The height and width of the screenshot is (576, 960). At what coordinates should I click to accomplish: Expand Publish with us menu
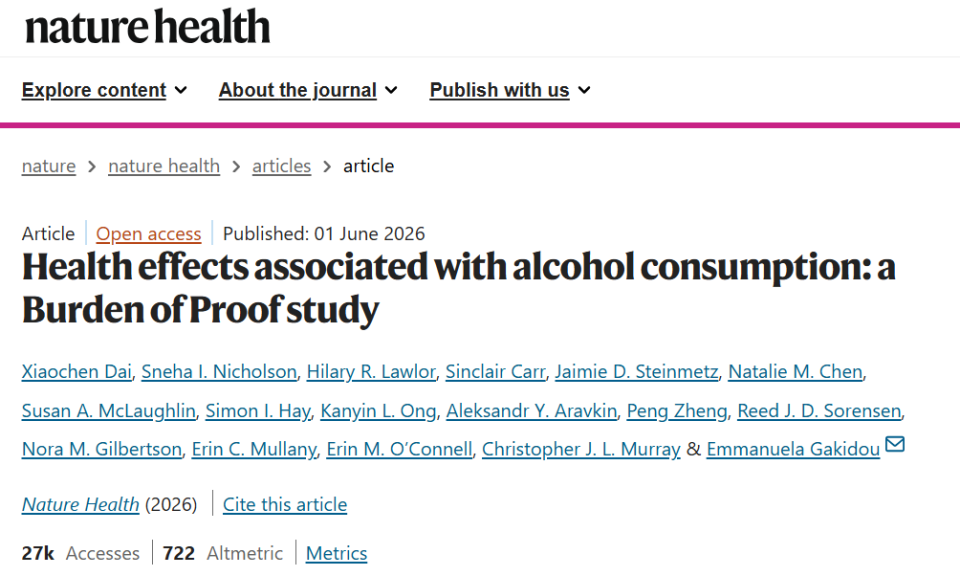pyautogui.click(x=510, y=90)
